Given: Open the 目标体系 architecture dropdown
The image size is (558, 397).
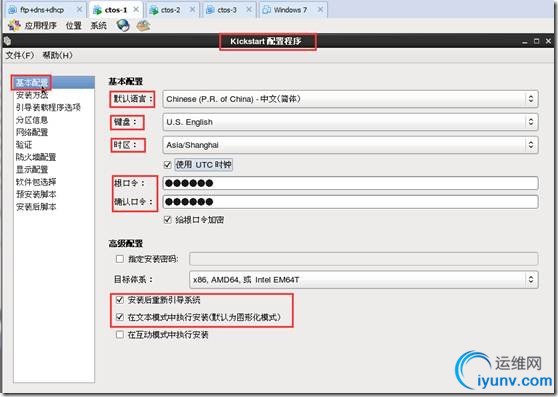Looking at the screenshot, I should [363, 280].
